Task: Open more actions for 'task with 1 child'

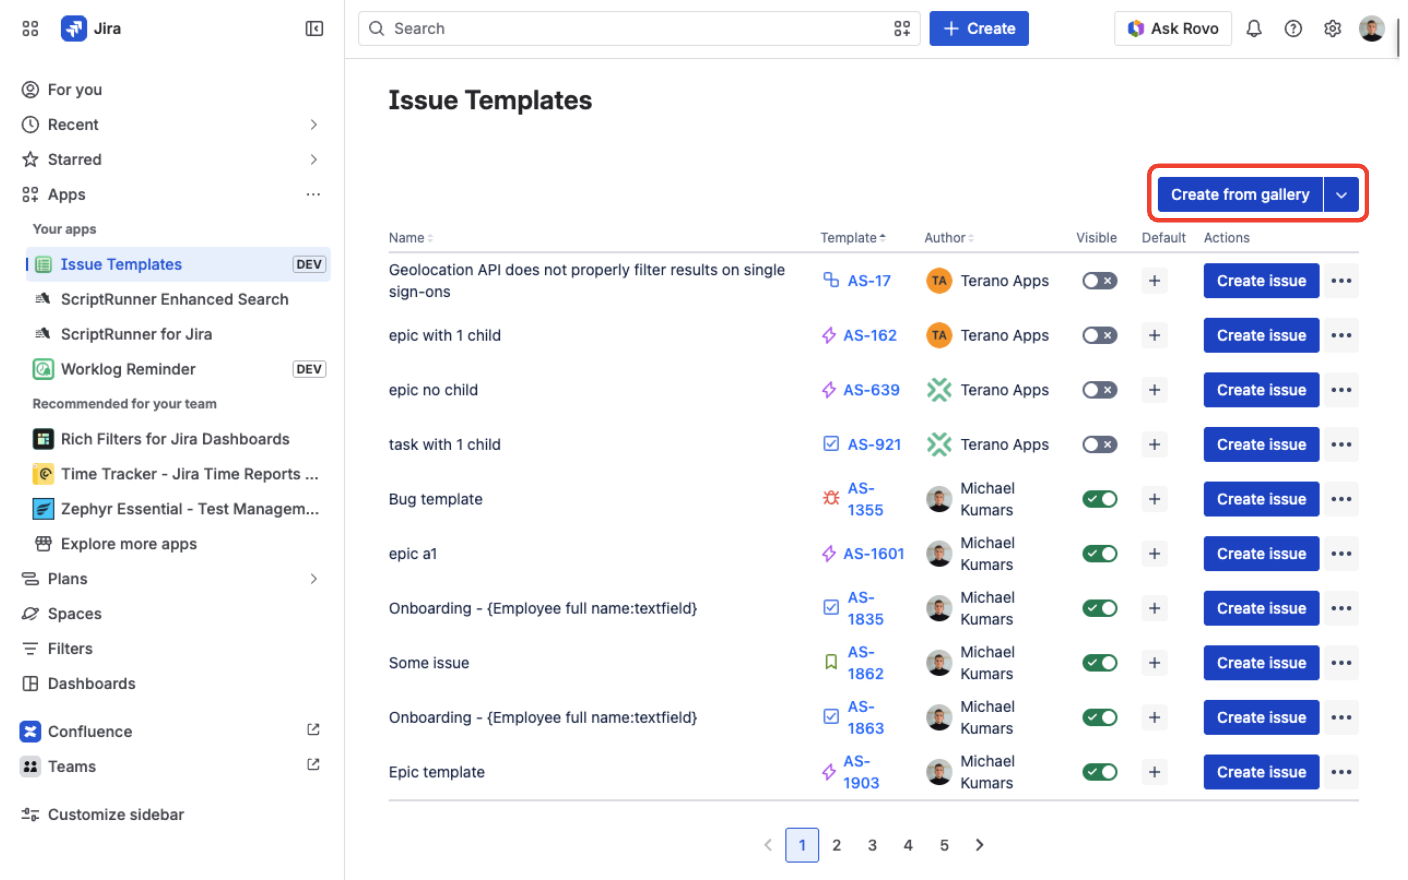Action: coord(1342,445)
